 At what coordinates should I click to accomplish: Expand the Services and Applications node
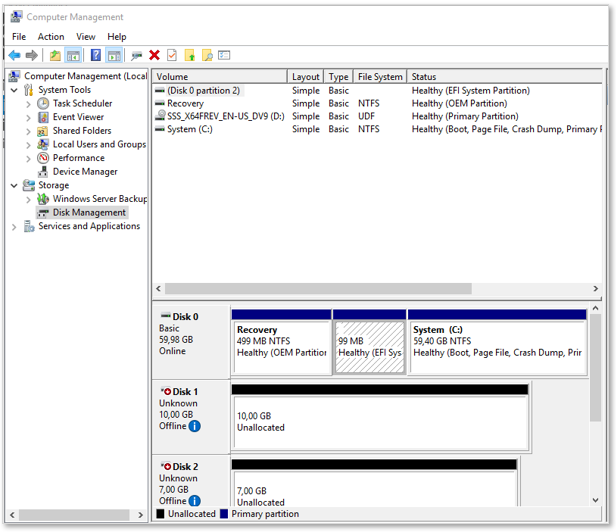(14, 227)
